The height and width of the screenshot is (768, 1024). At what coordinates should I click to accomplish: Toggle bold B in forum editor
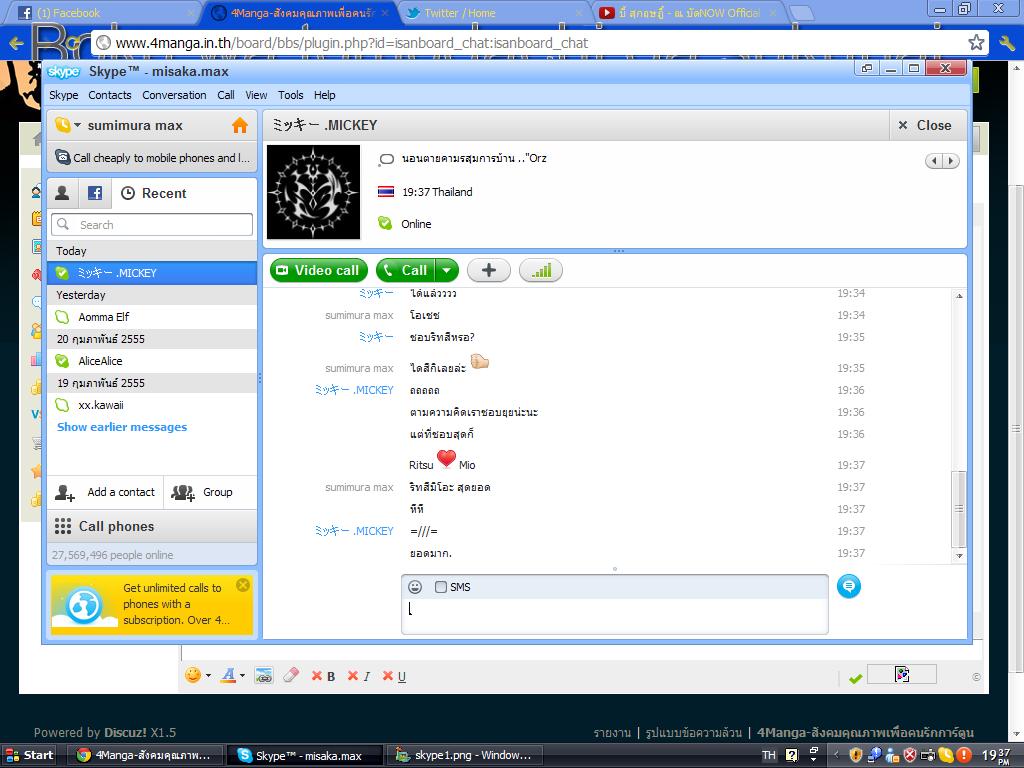coord(323,677)
